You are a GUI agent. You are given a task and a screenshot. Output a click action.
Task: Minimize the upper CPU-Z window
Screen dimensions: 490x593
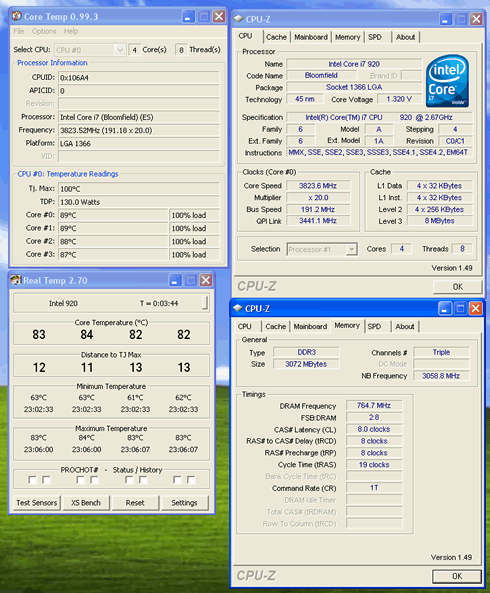point(445,19)
